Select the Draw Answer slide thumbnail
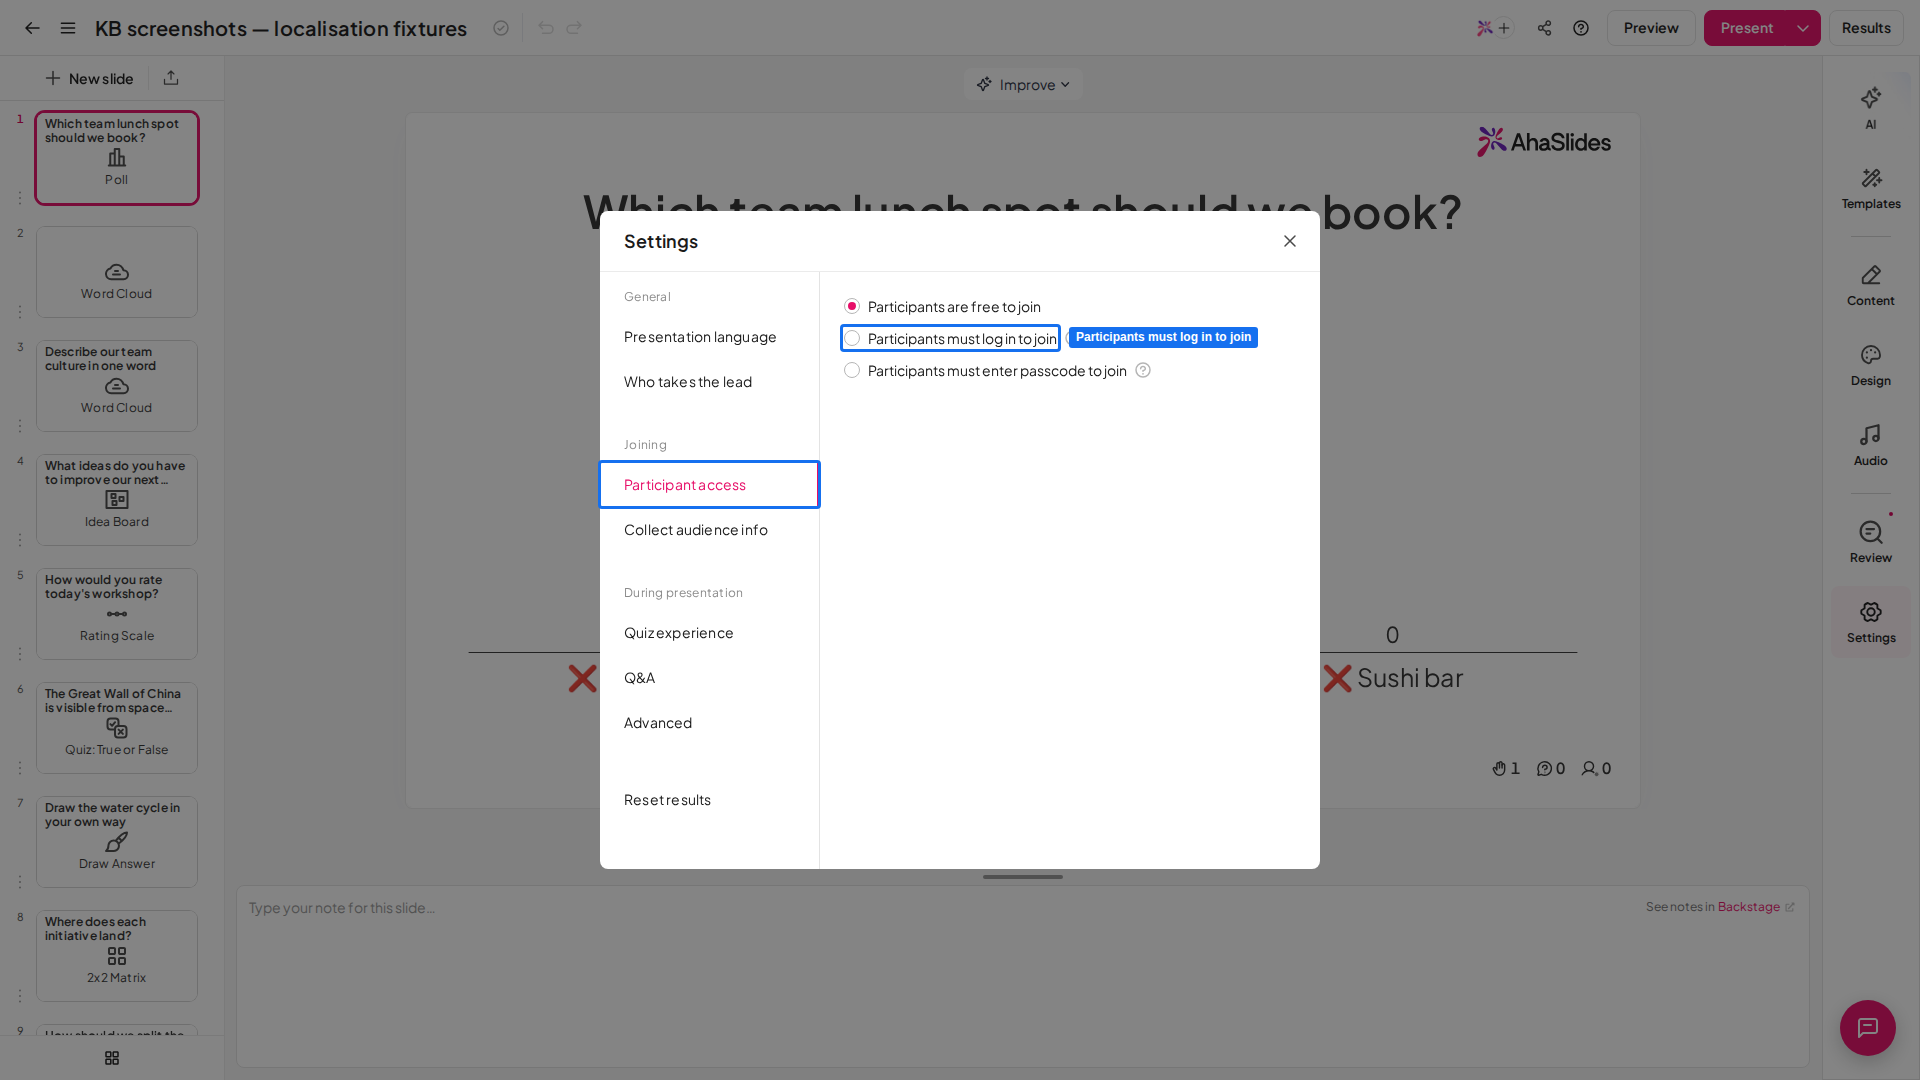This screenshot has width=1920, height=1080. pos(117,842)
